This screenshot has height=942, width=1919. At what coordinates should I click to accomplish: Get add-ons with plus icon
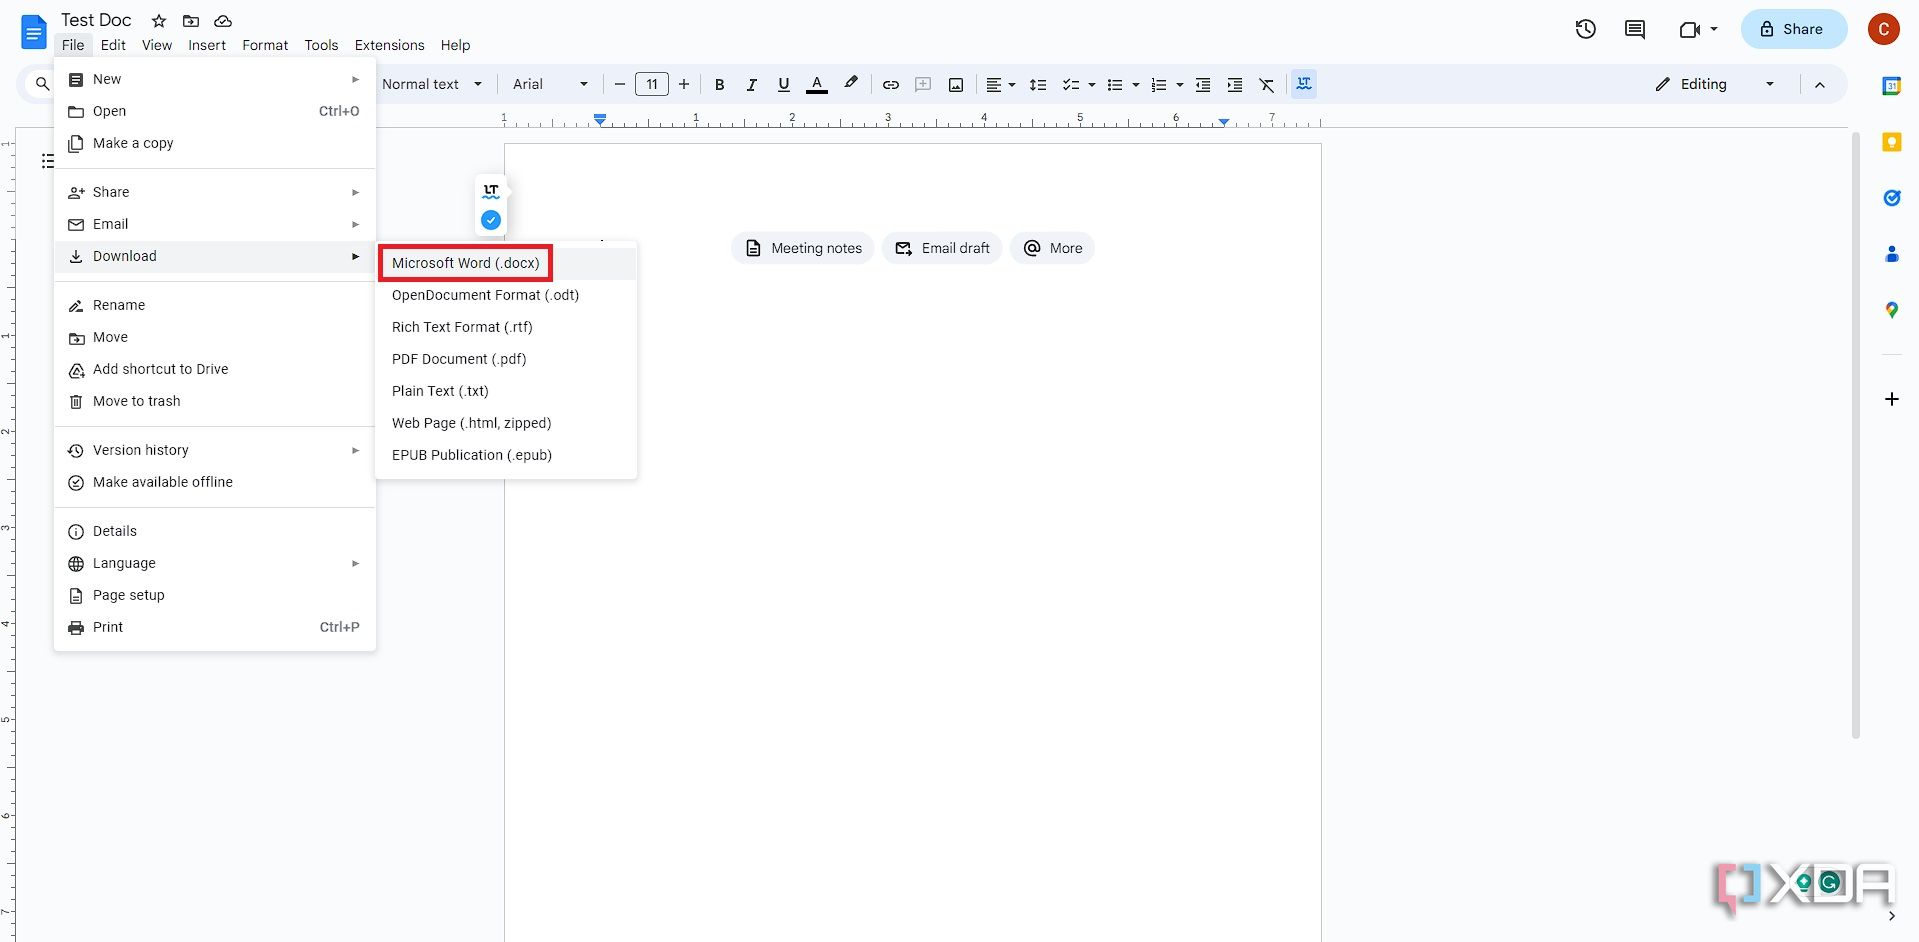tap(1891, 399)
